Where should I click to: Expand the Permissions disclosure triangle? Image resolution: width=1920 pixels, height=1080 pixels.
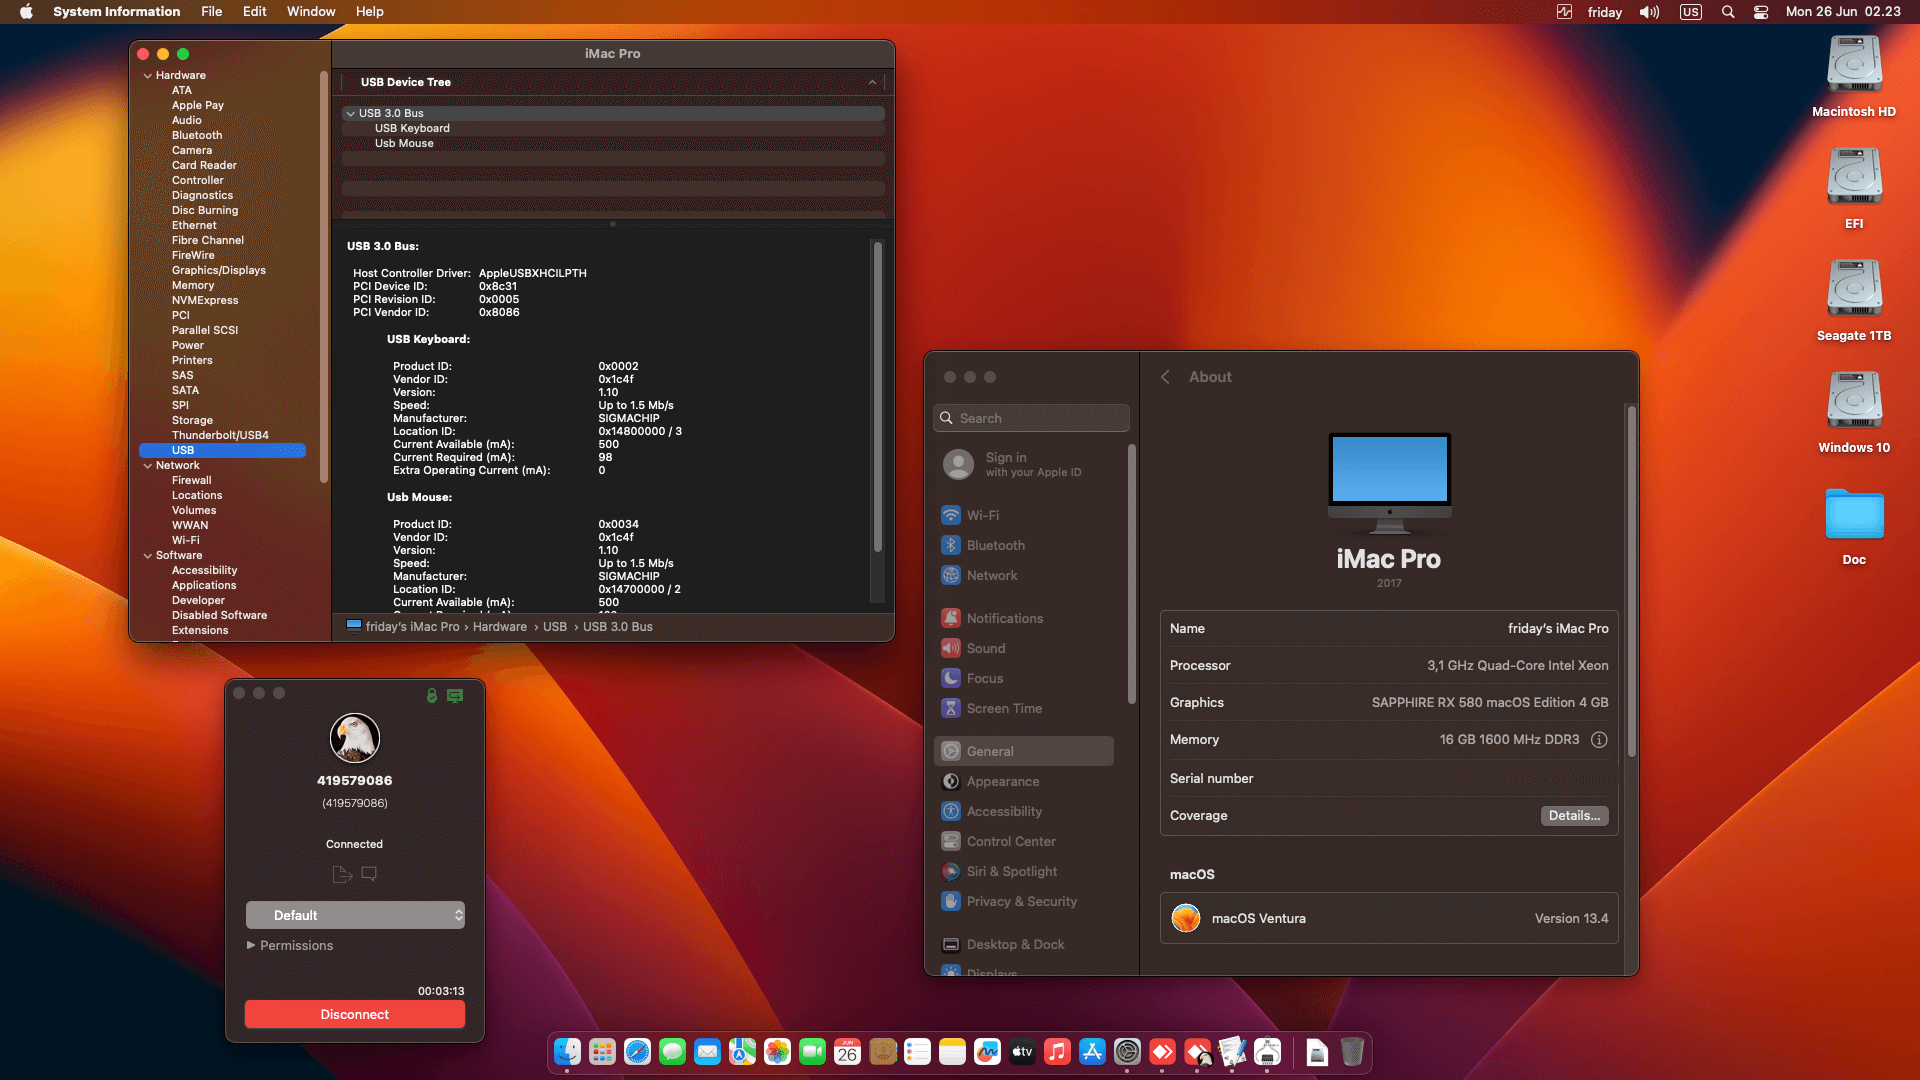251,945
